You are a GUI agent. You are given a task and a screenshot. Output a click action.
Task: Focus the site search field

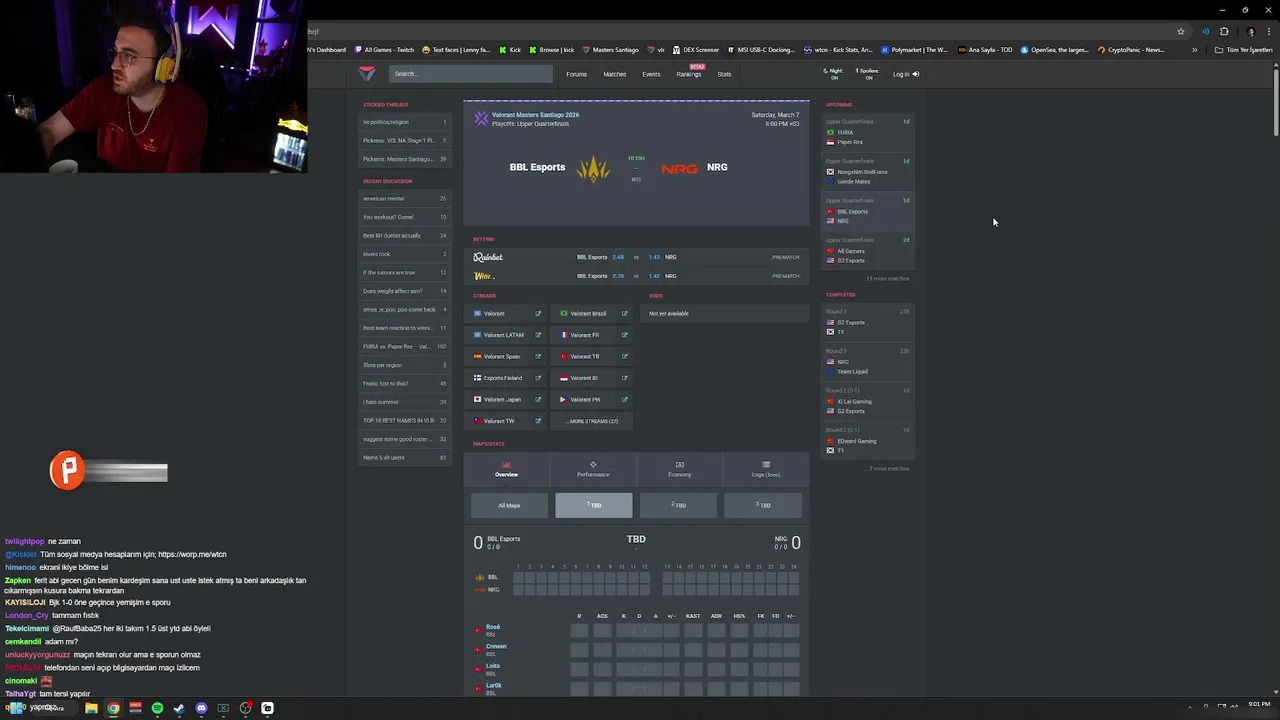[x=470, y=73]
